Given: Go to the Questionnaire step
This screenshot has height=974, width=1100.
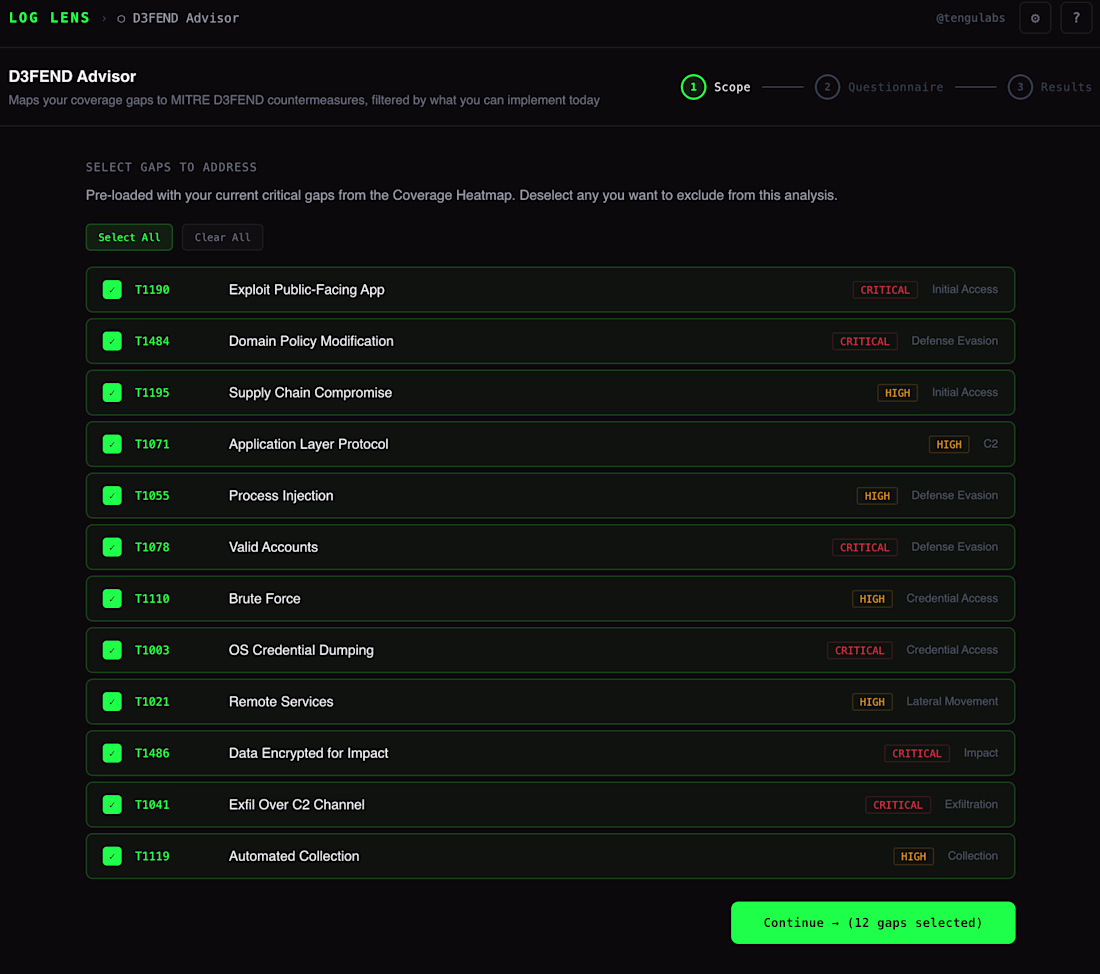Looking at the screenshot, I should 879,87.
